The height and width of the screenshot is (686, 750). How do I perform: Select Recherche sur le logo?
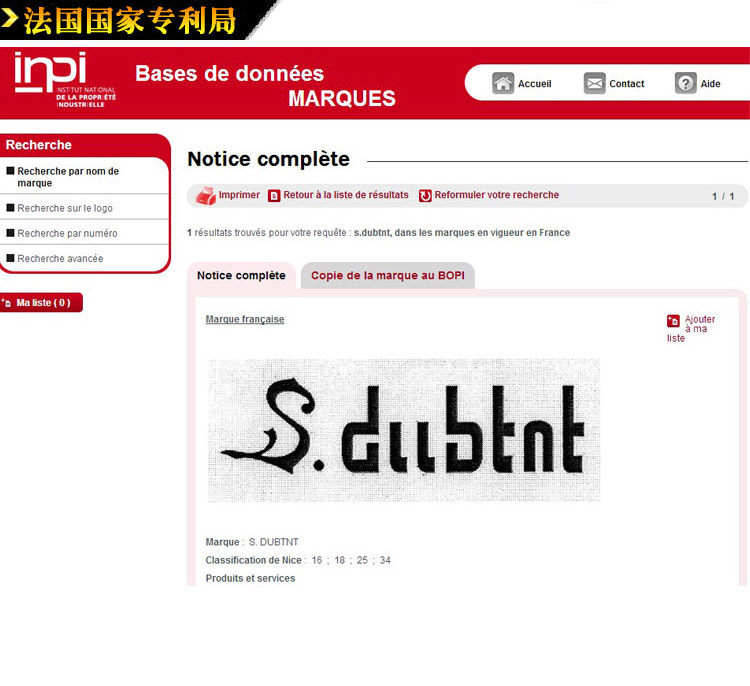click(x=65, y=208)
